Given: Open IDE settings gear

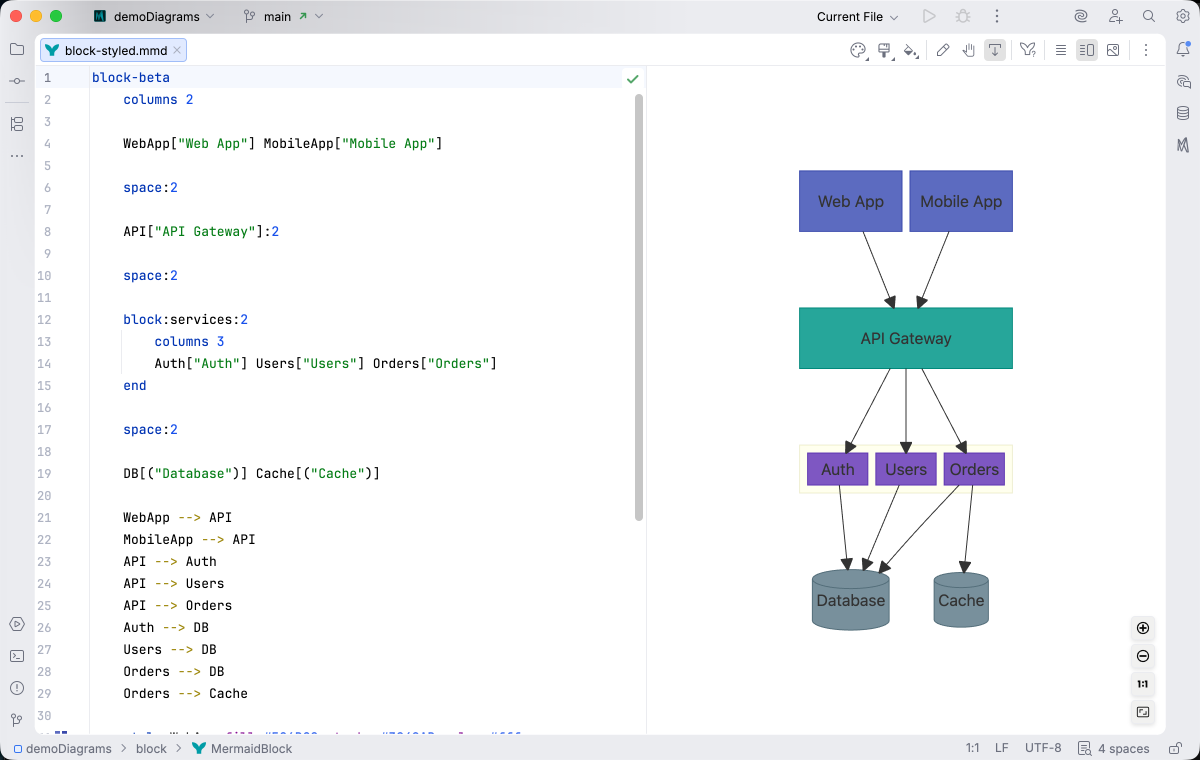Looking at the screenshot, I should [1182, 16].
